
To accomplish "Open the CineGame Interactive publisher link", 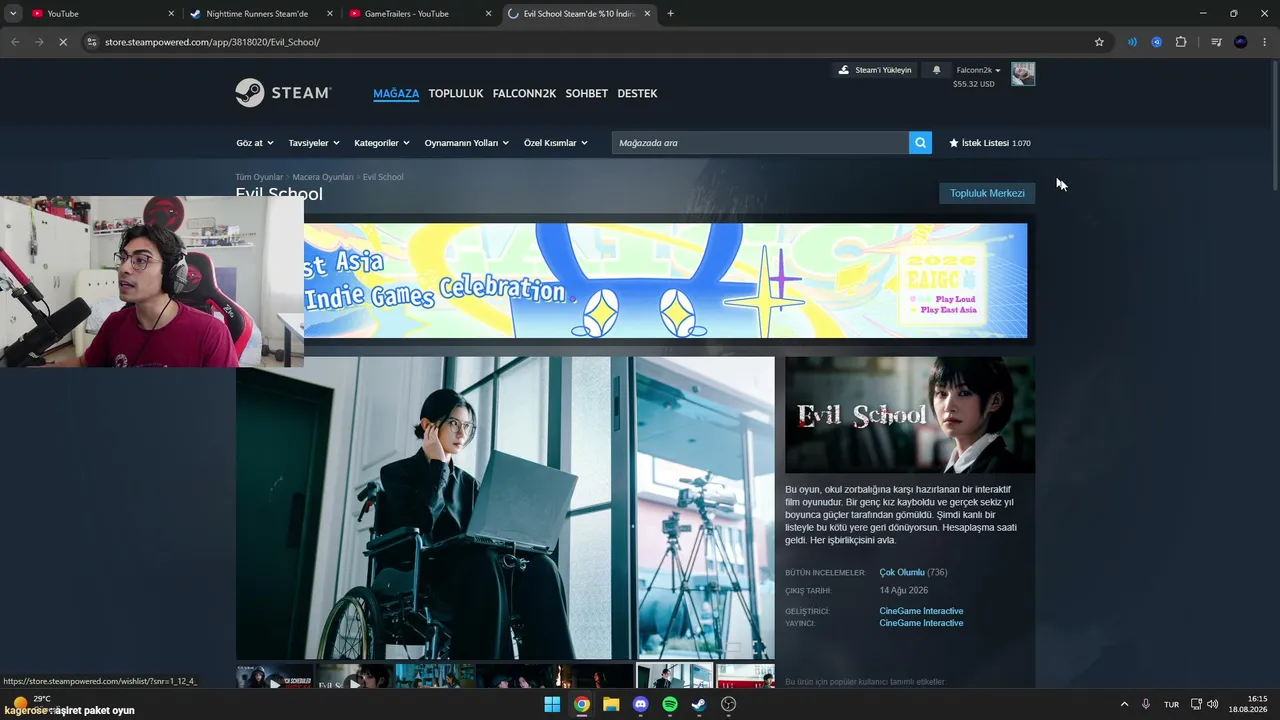I will point(921,623).
